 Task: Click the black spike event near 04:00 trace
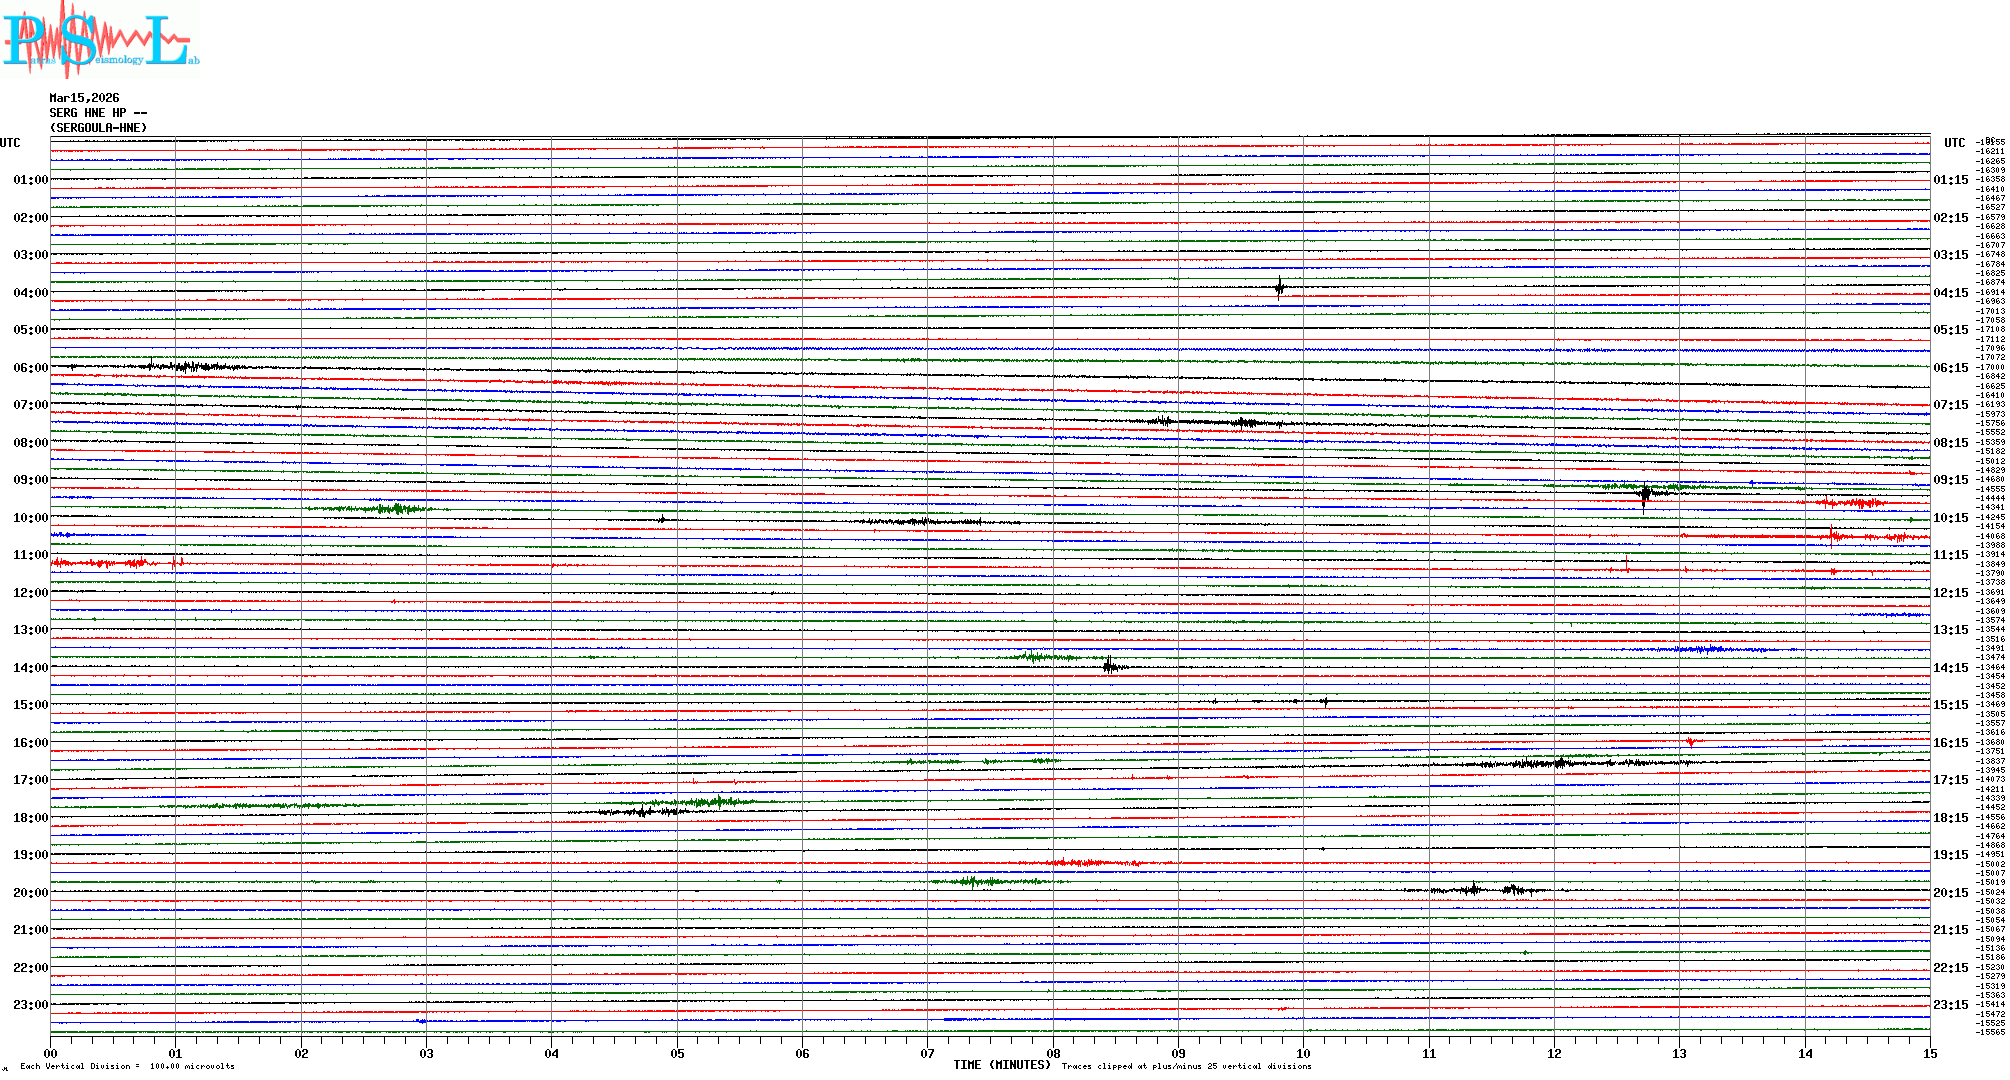(x=1279, y=289)
